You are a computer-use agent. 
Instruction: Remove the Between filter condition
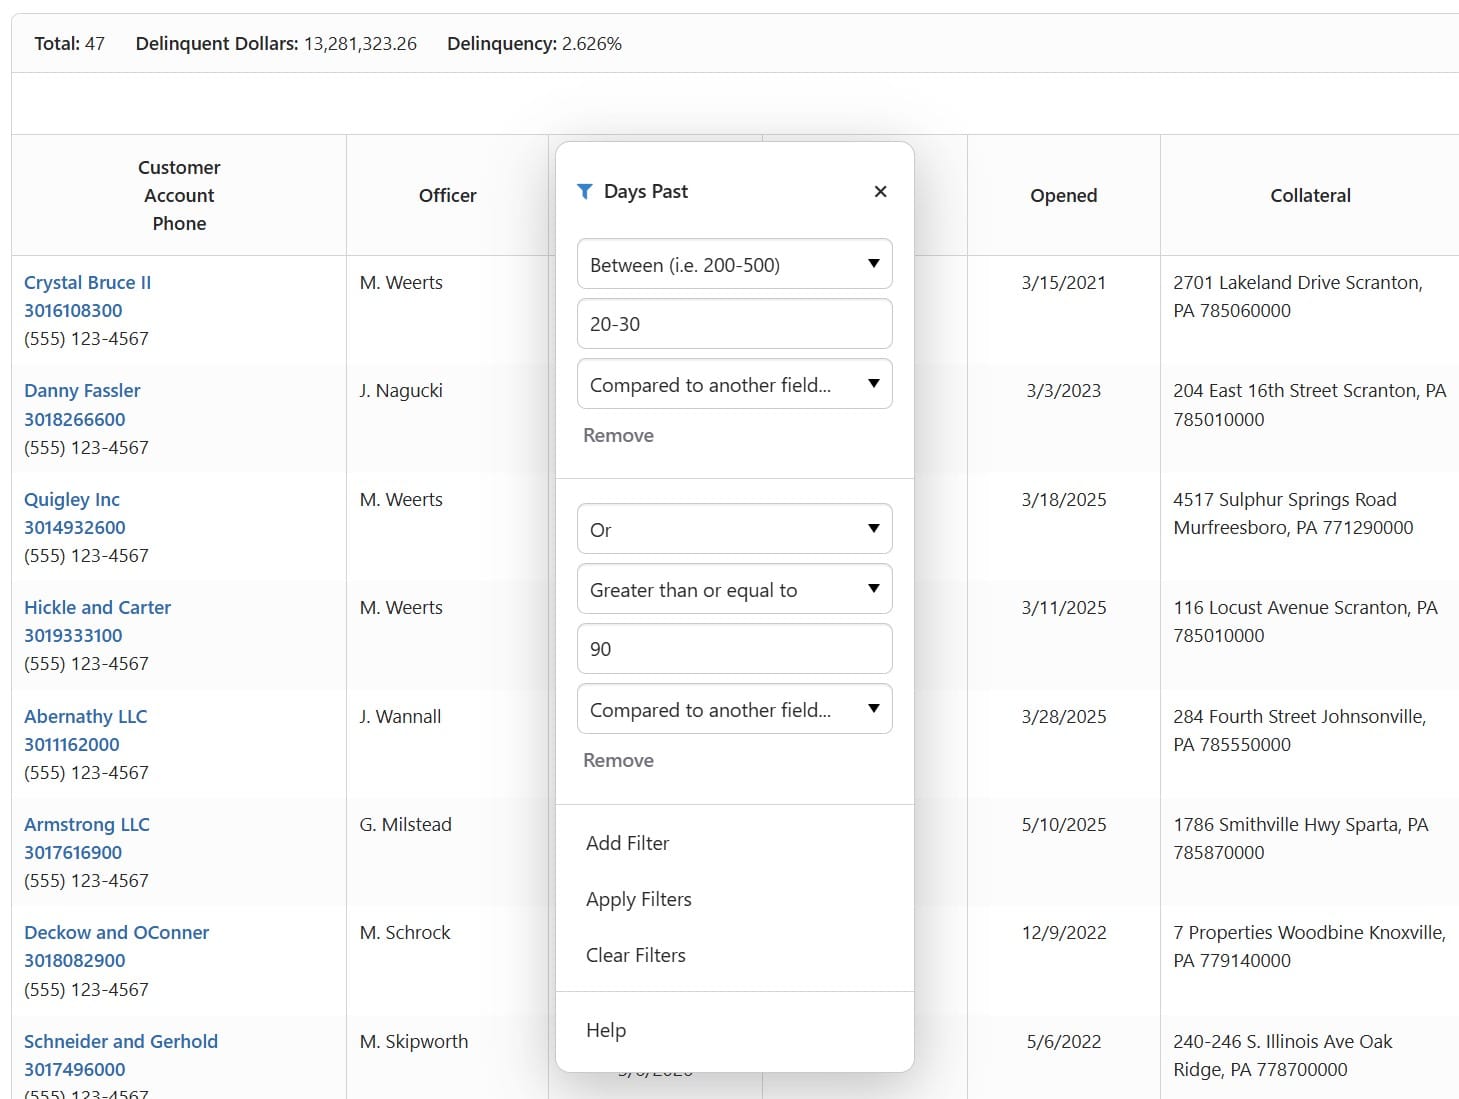(x=618, y=435)
